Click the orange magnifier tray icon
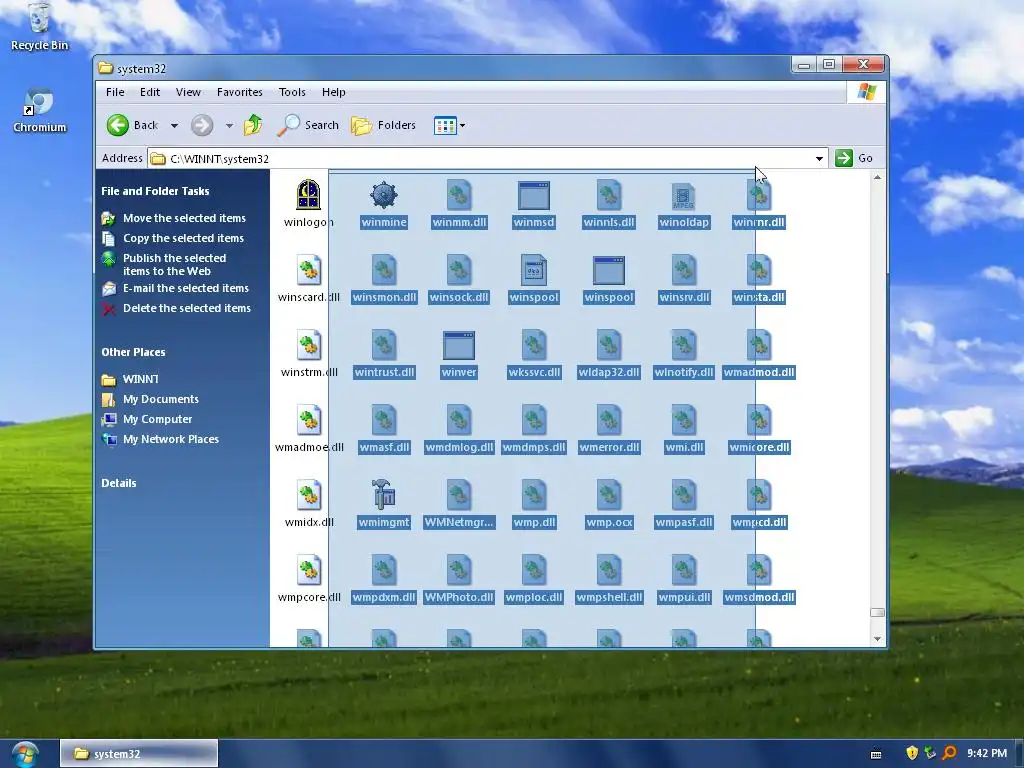 [x=950, y=753]
